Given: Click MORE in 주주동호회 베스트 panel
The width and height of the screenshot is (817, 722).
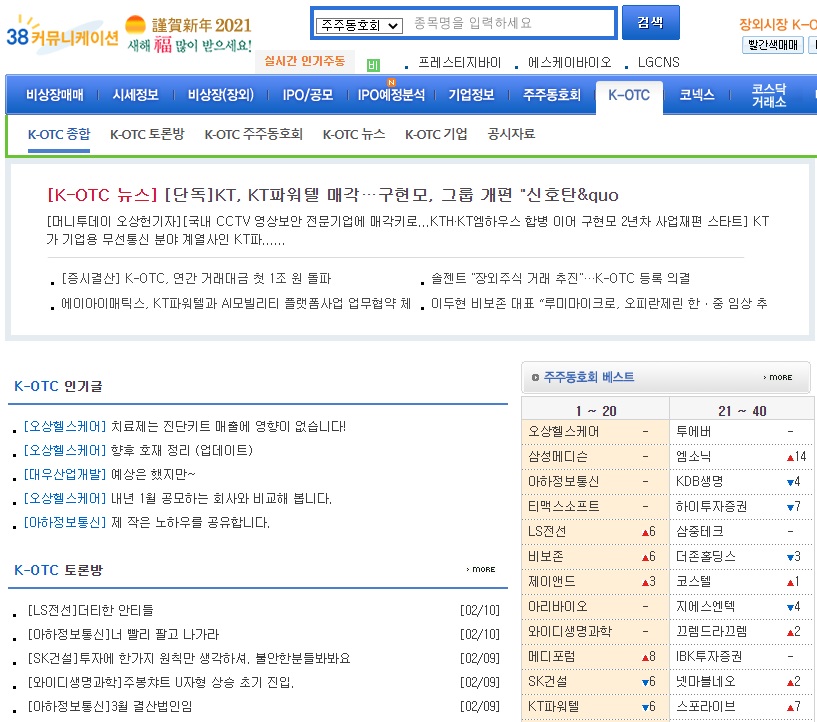Looking at the screenshot, I should (x=778, y=377).
